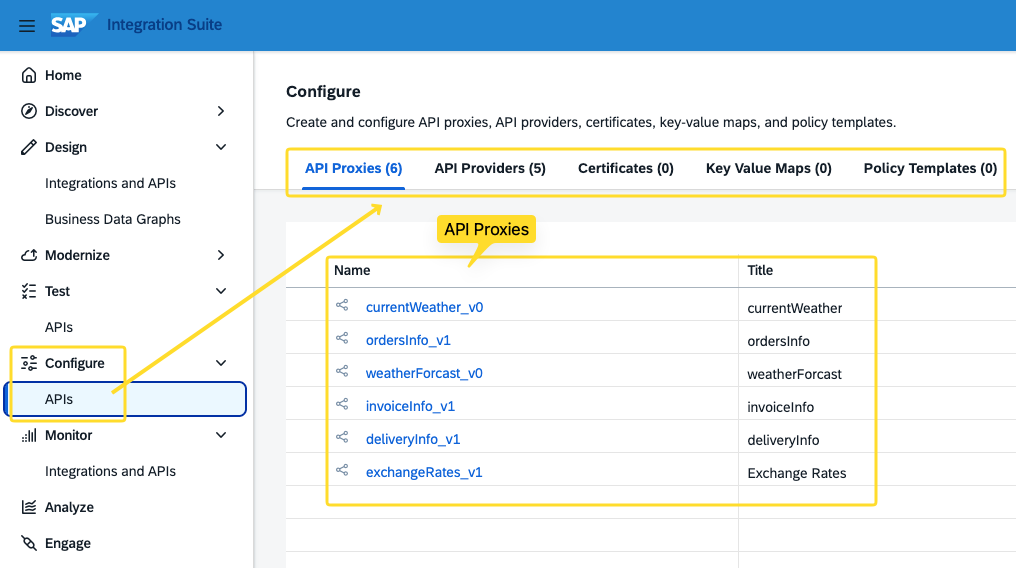Open the hamburger navigation menu

tap(27, 26)
